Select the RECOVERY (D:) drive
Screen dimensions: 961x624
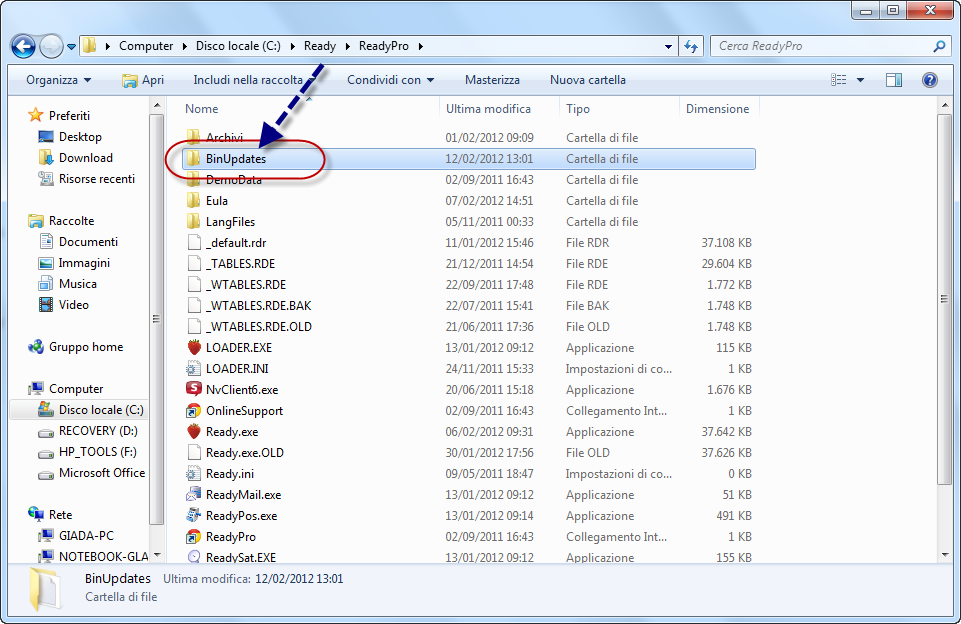point(88,431)
